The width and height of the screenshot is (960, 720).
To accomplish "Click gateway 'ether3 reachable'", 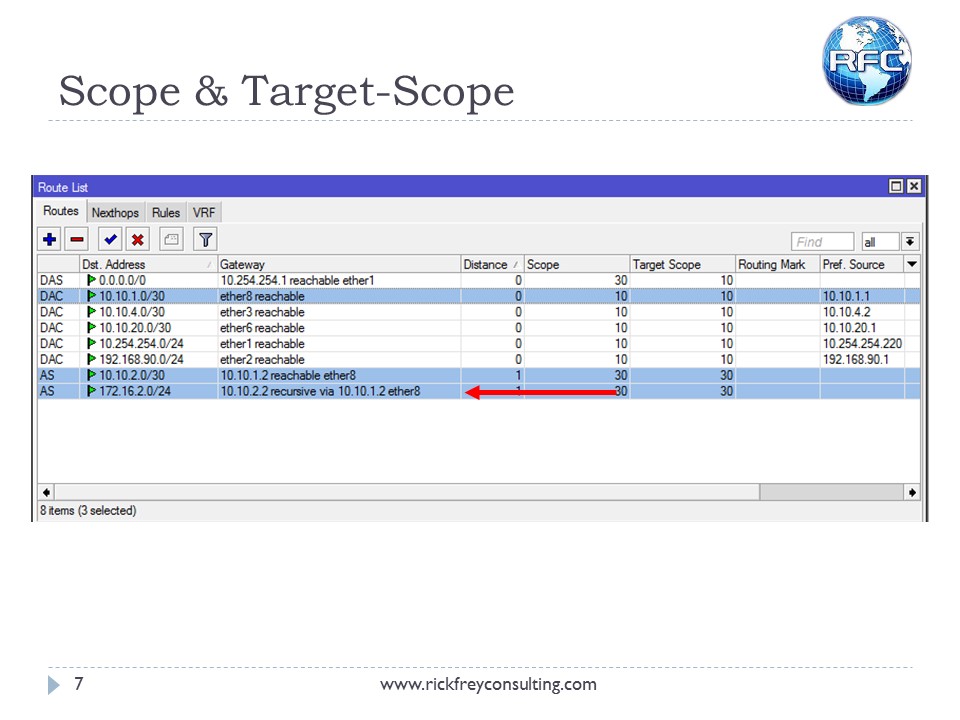I will click(x=262, y=312).
